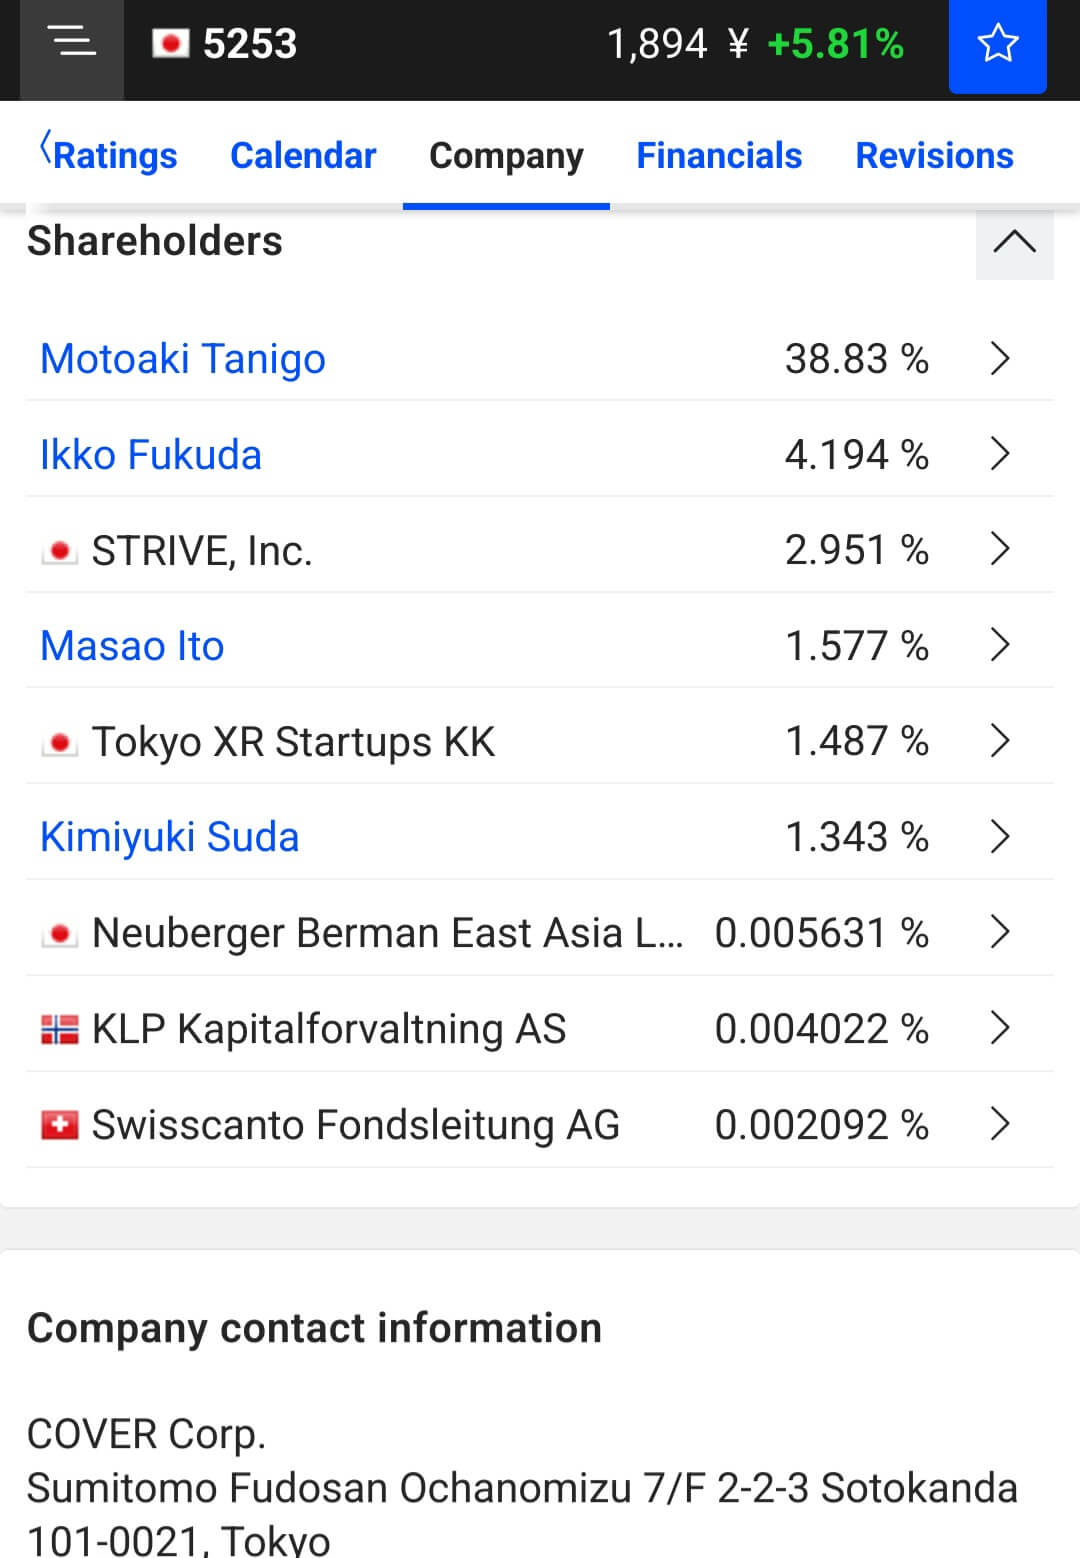Tap the 1,894 ¥ price quote
The height and width of the screenshot is (1558, 1080).
(678, 44)
